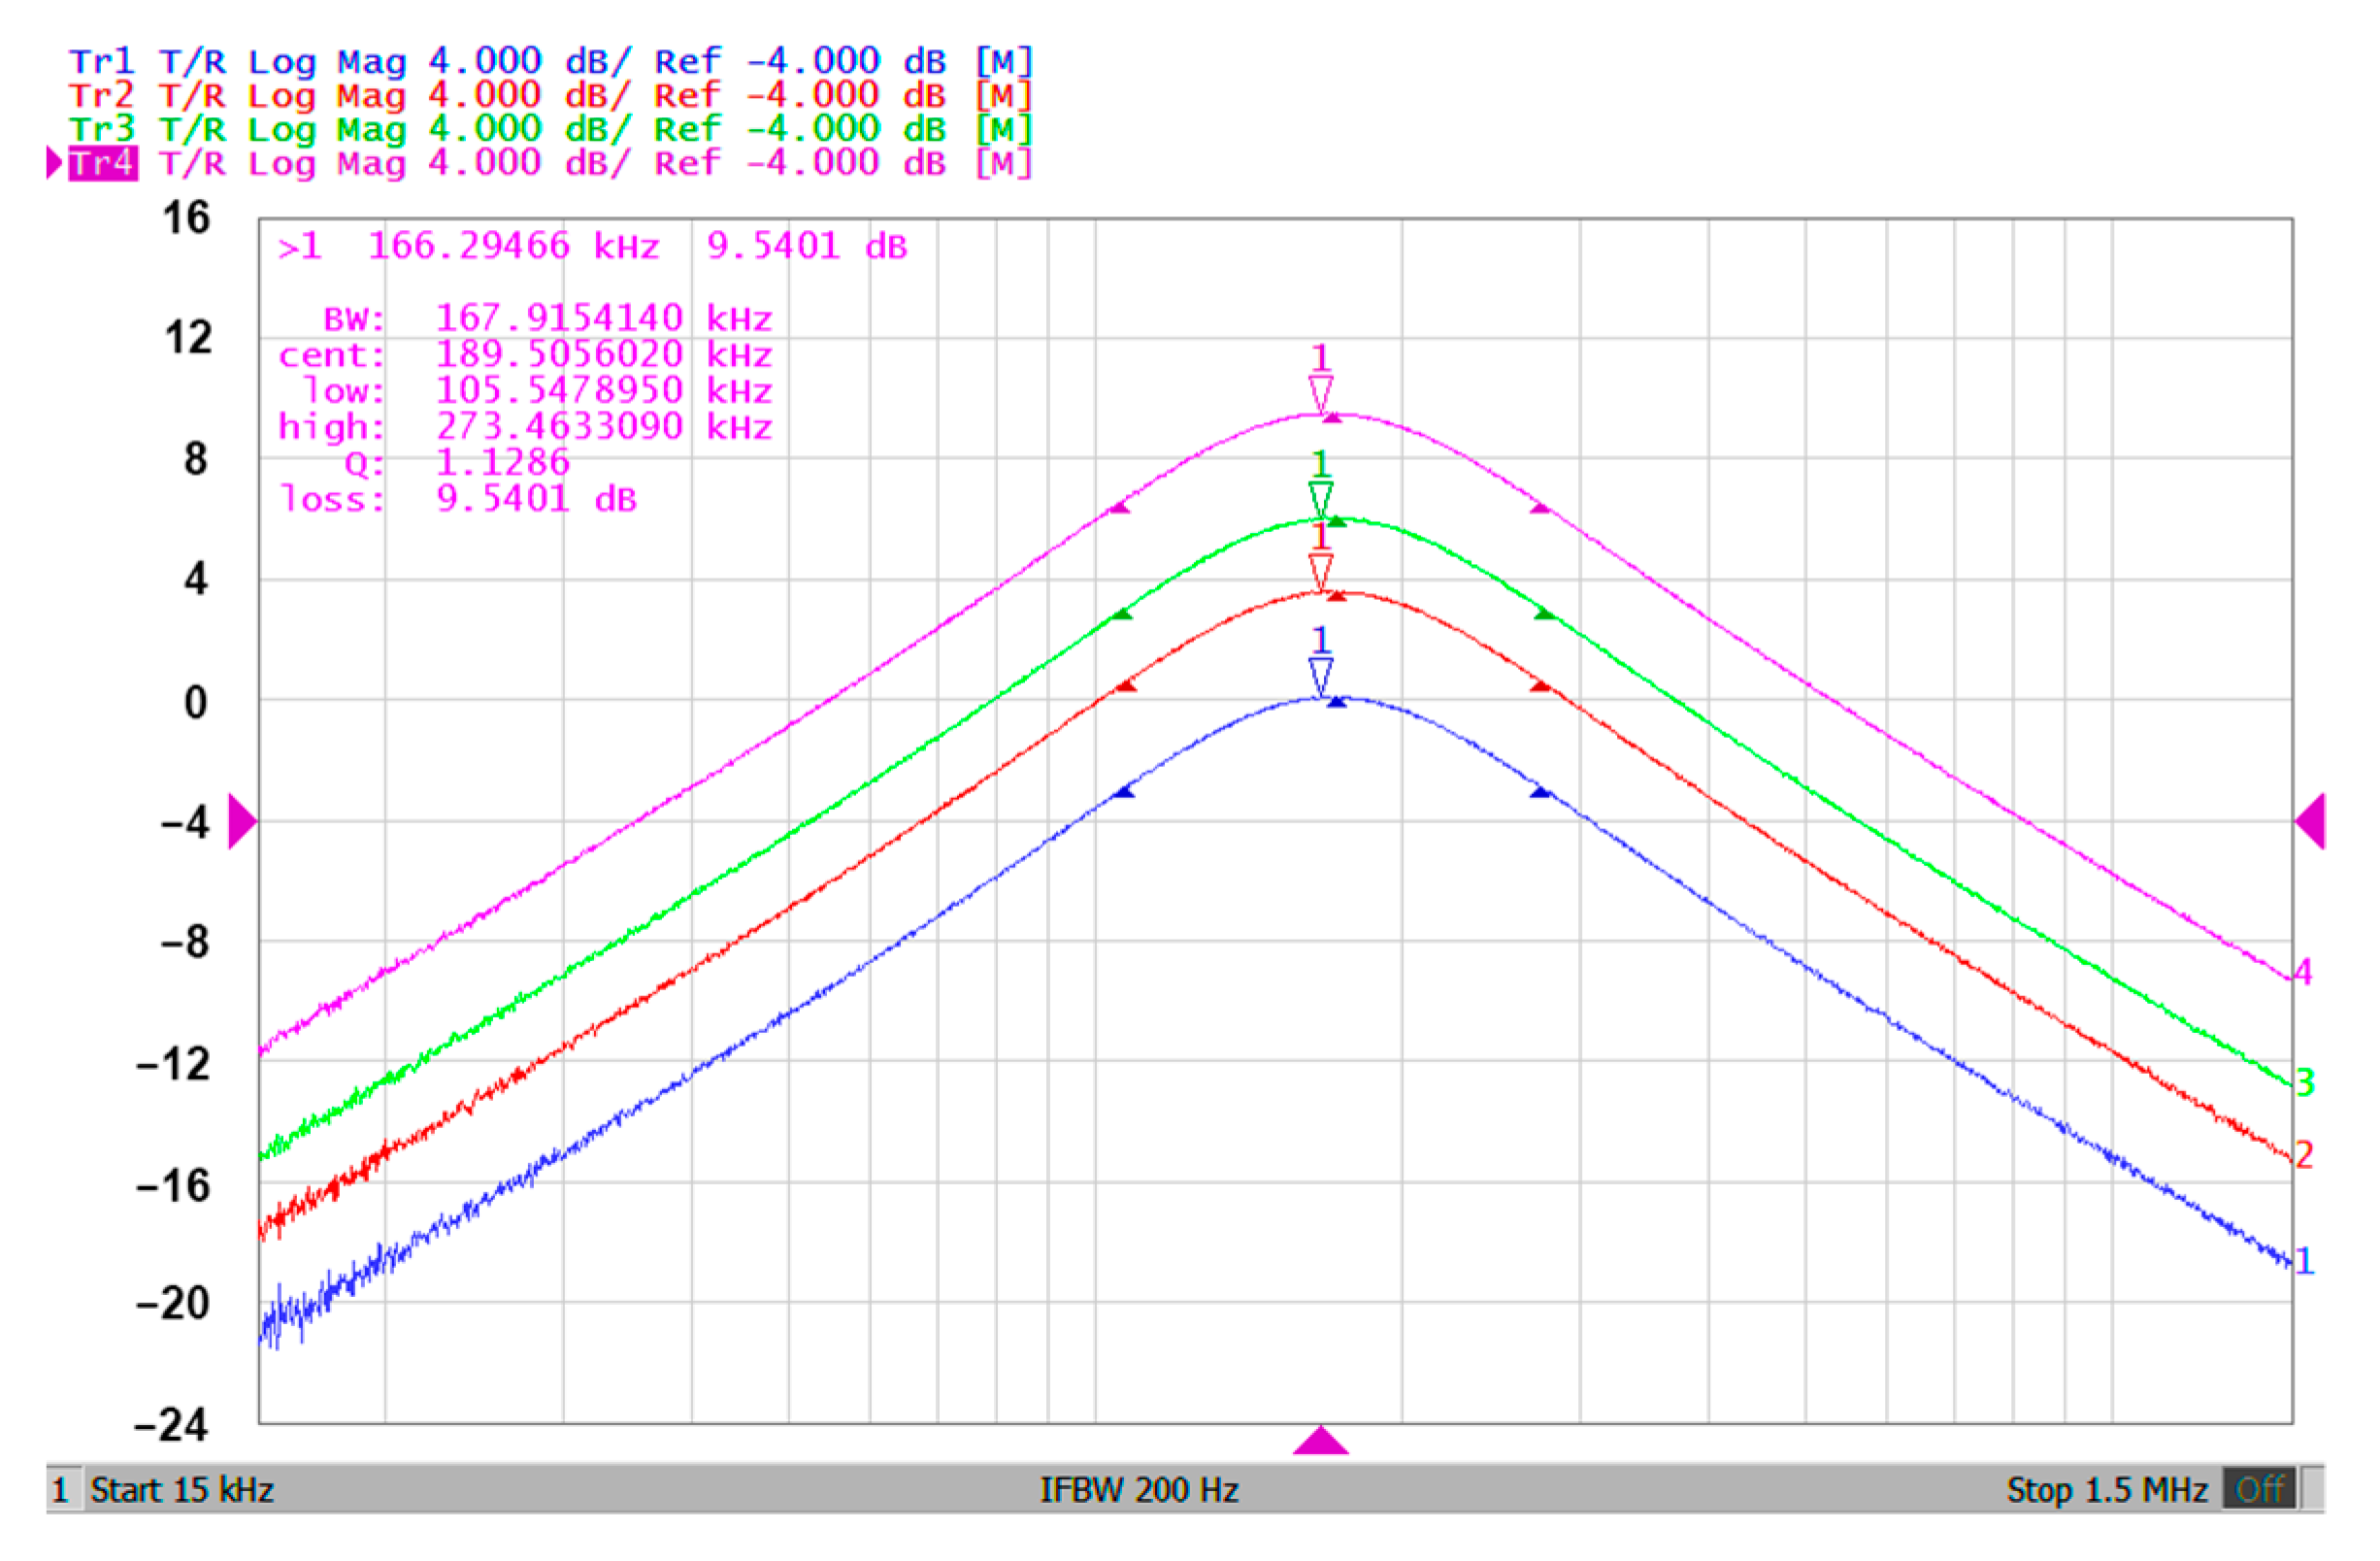Click the Start 15 kHz field
Screen dimensions: 2380x1561
pos(182,1490)
